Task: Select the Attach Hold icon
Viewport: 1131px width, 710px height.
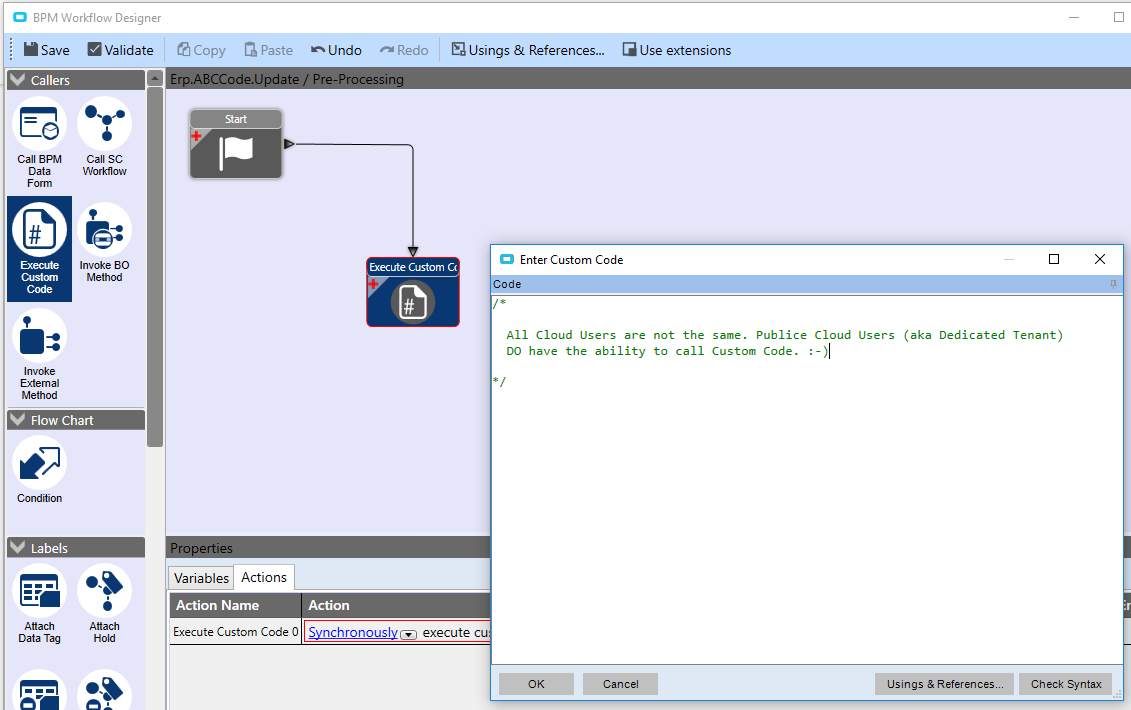Action: tap(104, 591)
